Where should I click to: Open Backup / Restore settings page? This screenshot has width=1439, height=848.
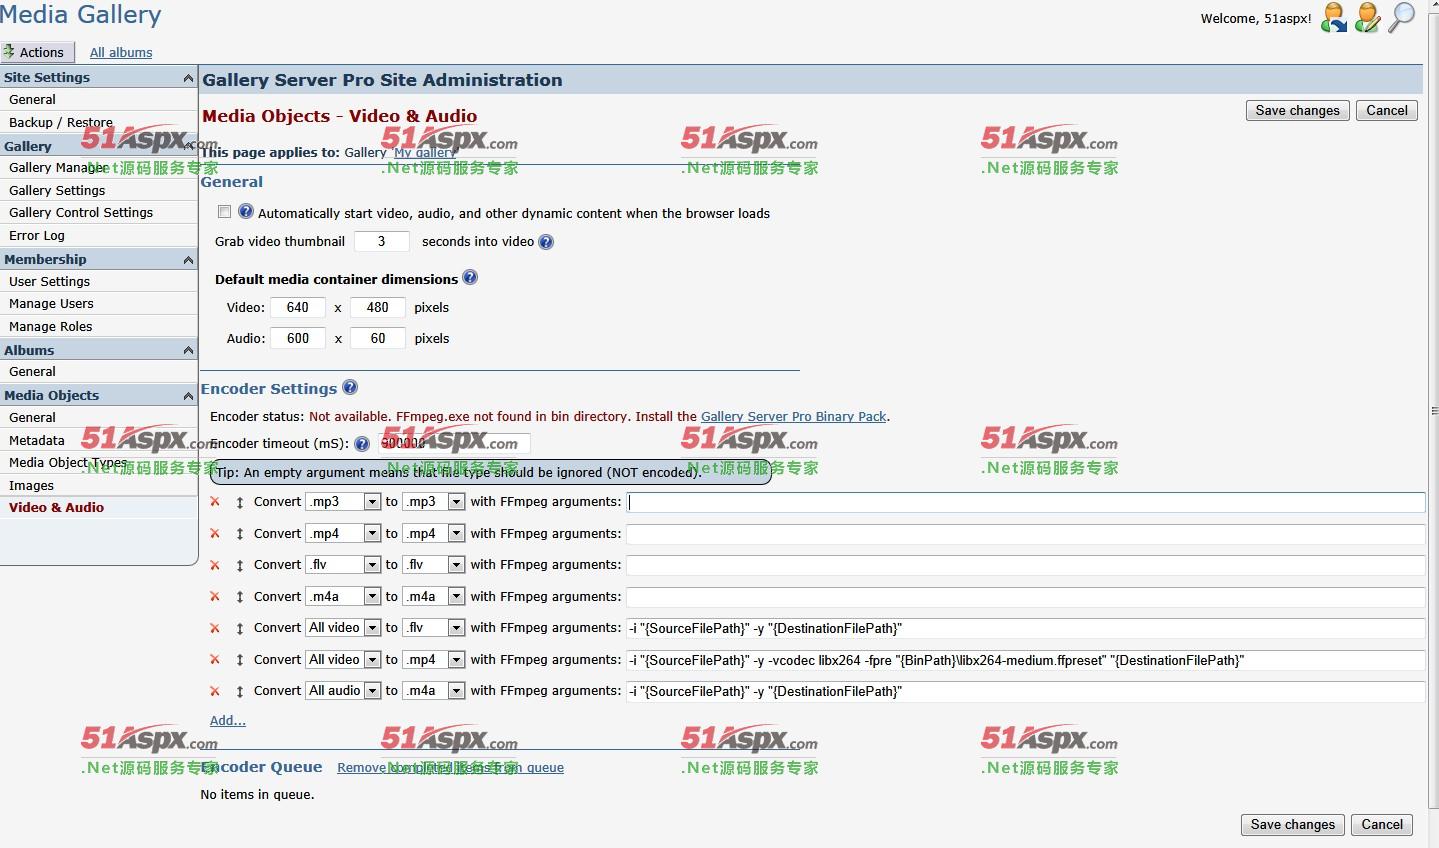tap(60, 122)
